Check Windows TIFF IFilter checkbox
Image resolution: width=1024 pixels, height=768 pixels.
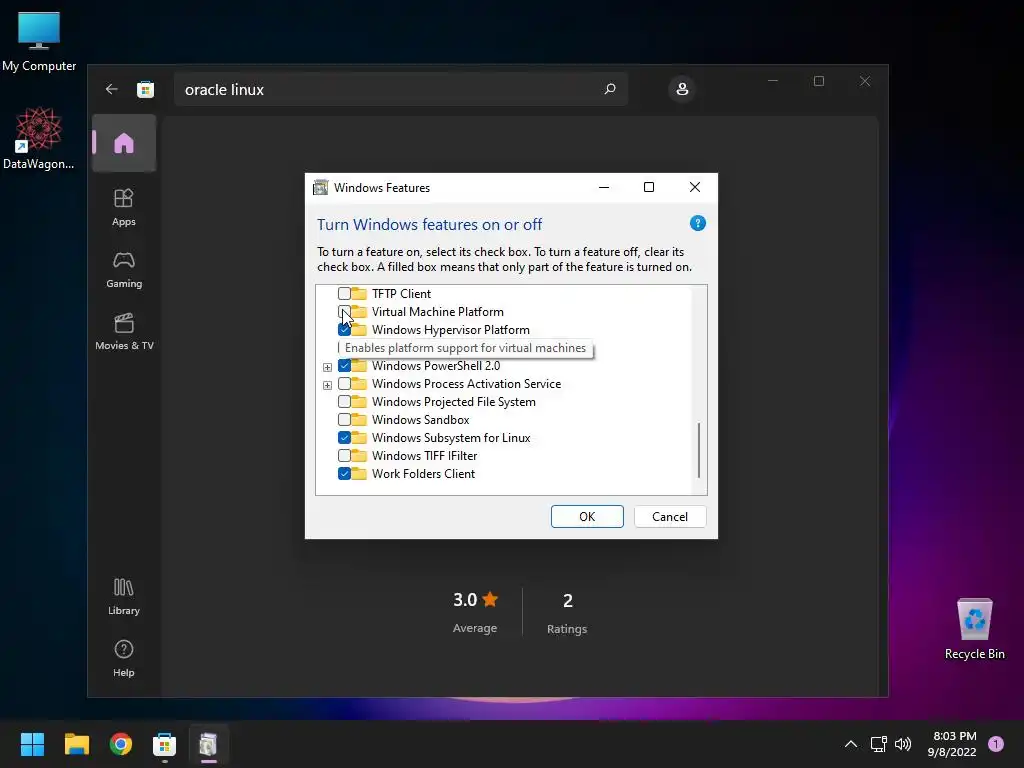344,456
